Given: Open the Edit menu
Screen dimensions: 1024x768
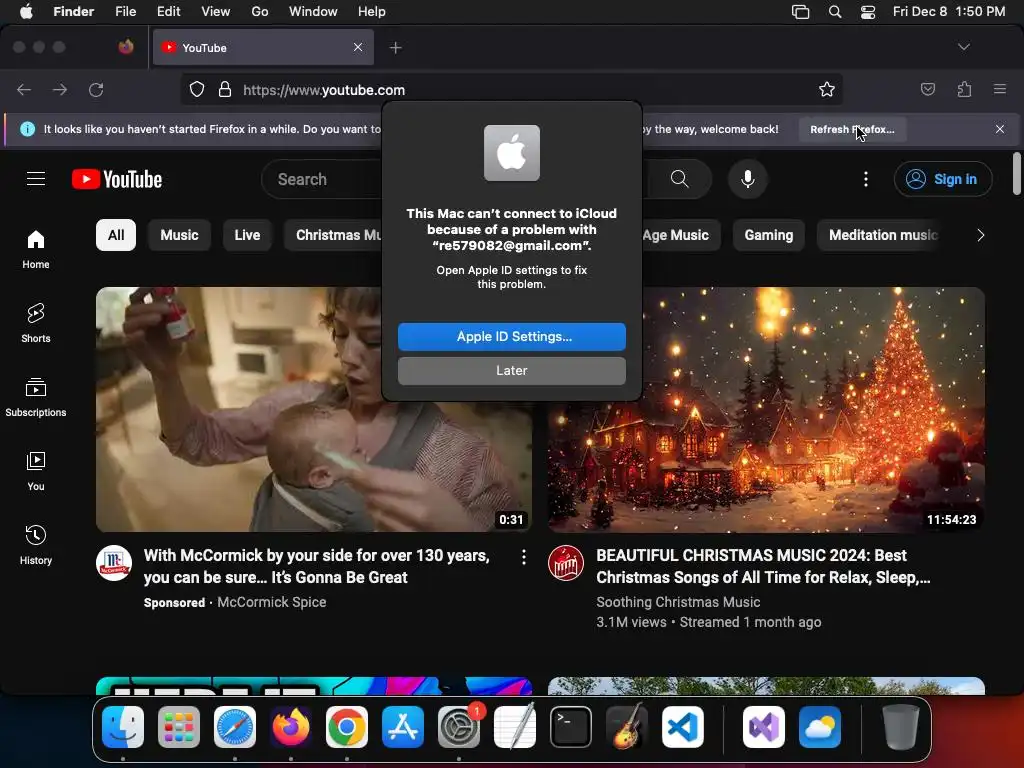Looking at the screenshot, I should 168,12.
